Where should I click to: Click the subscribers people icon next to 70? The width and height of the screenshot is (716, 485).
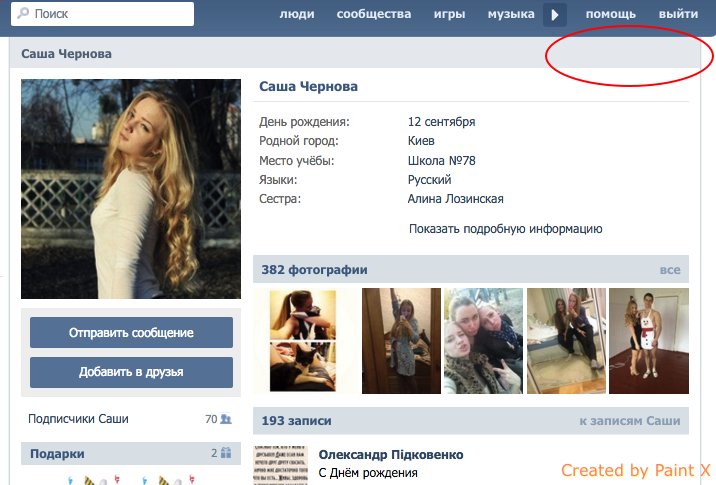pyautogui.click(x=226, y=419)
